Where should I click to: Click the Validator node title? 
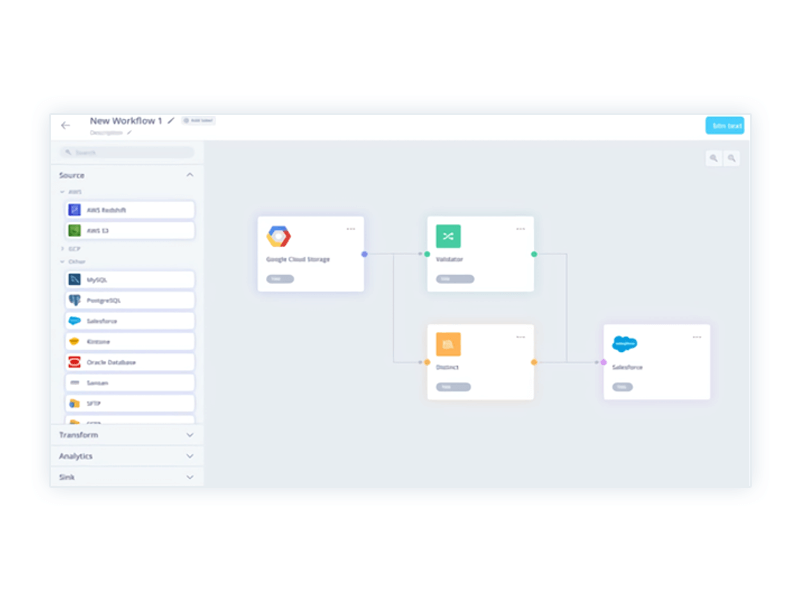[449, 260]
